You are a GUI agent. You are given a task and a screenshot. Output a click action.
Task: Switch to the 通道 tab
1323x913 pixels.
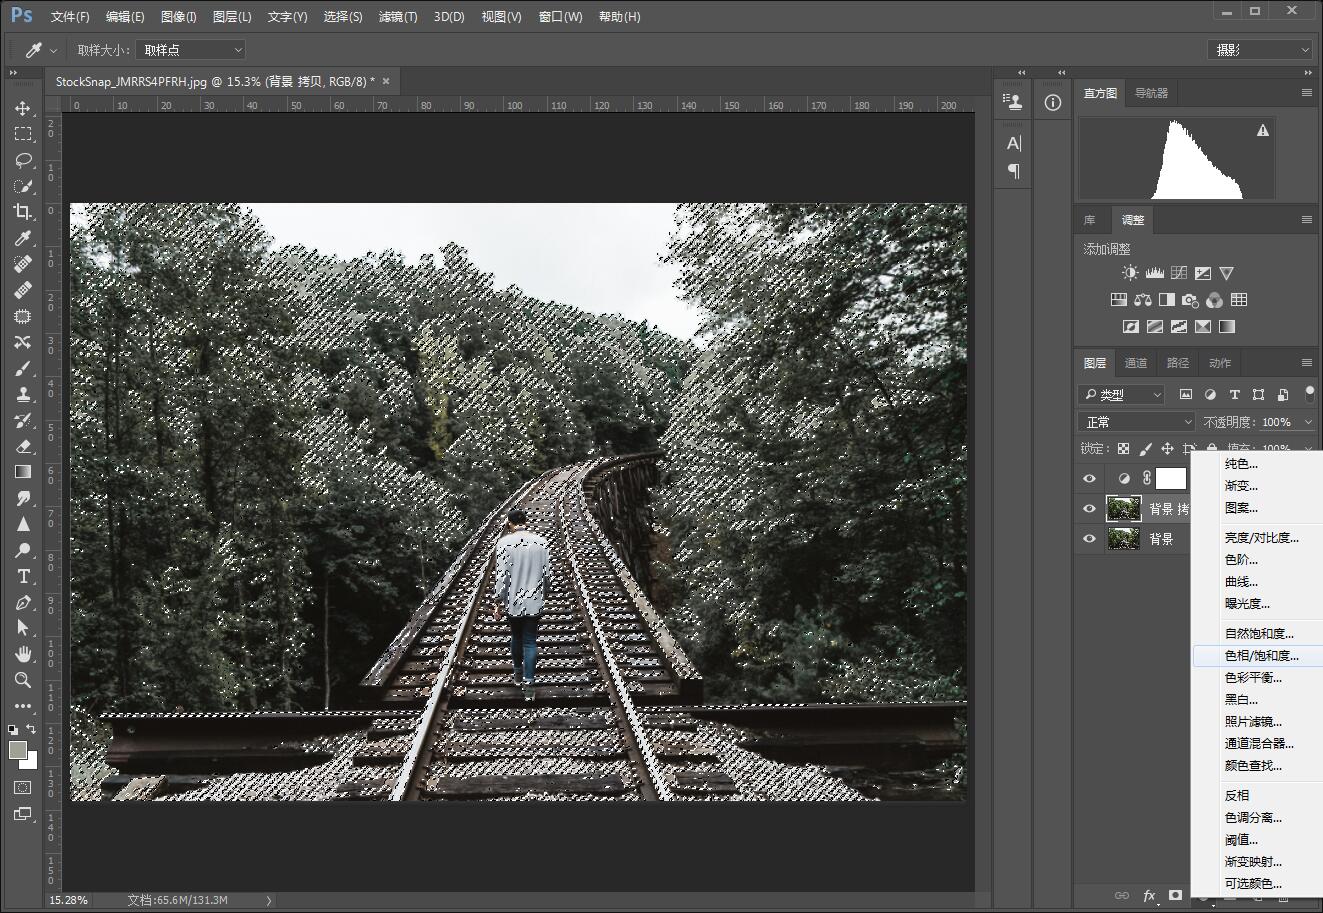[x=1136, y=363]
